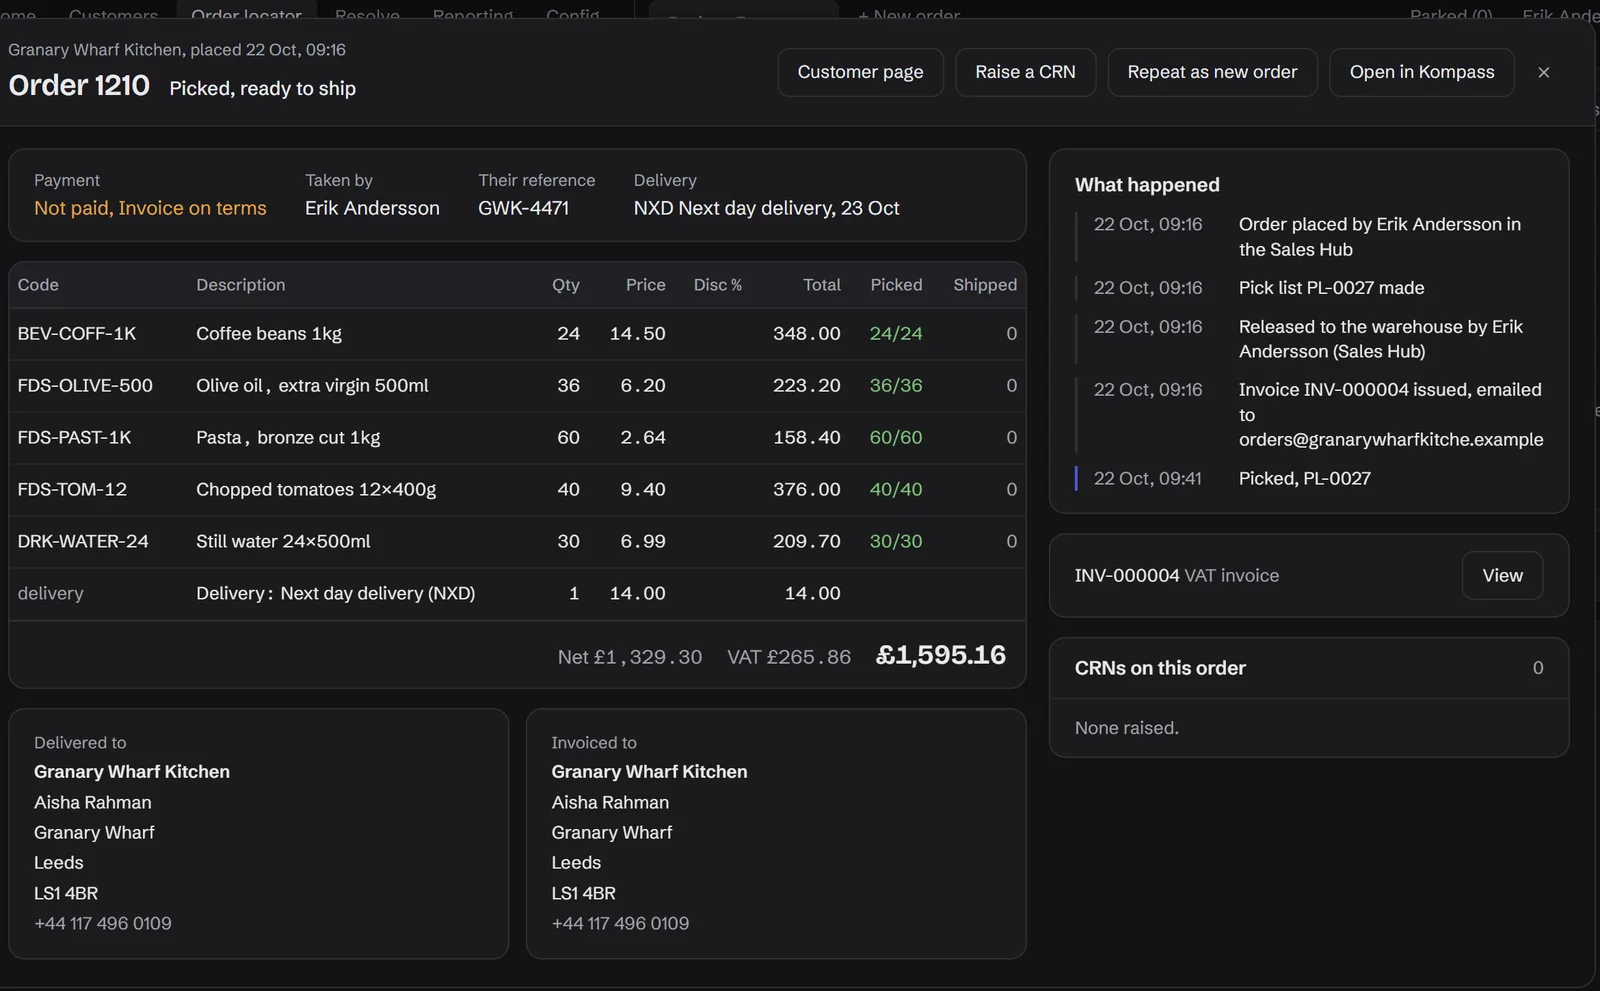Image resolution: width=1600 pixels, height=991 pixels.
Task: Go to the Resolve tab
Action: [x=367, y=13]
